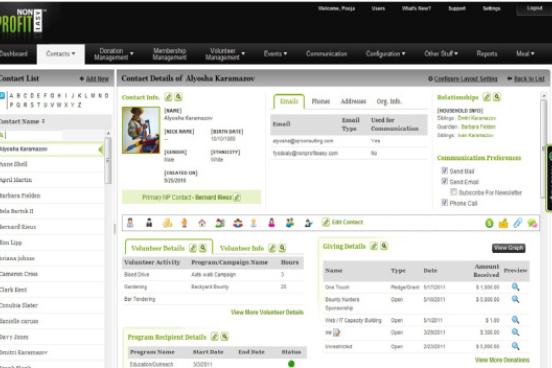Screen dimensions: 552x368
Task: Click the contact list vertical scrollbar
Action: (108, 161)
